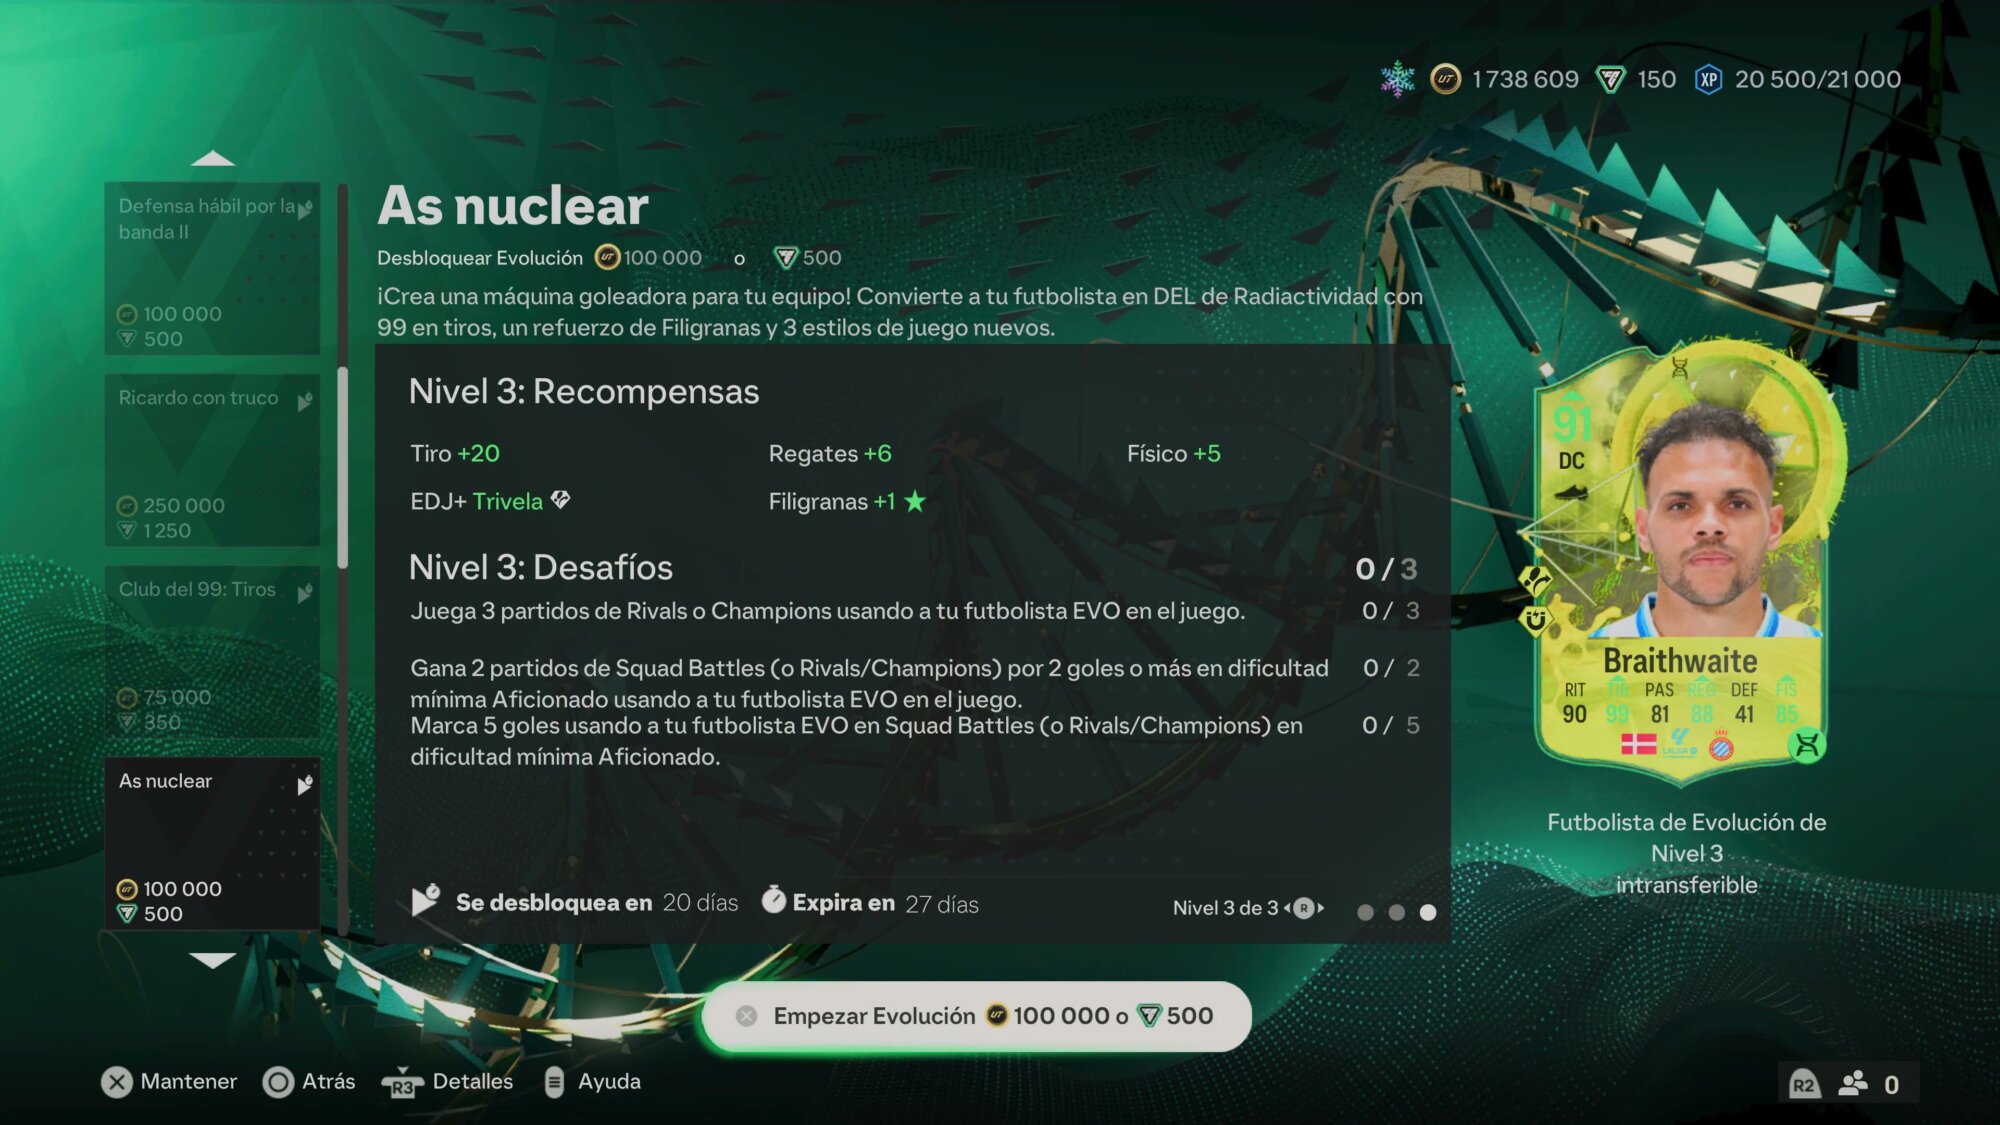Screen dimensions: 2000x1125
Task: Click the DNA evolution icon atop player card
Action: pyautogui.click(x=1680, y=368)
